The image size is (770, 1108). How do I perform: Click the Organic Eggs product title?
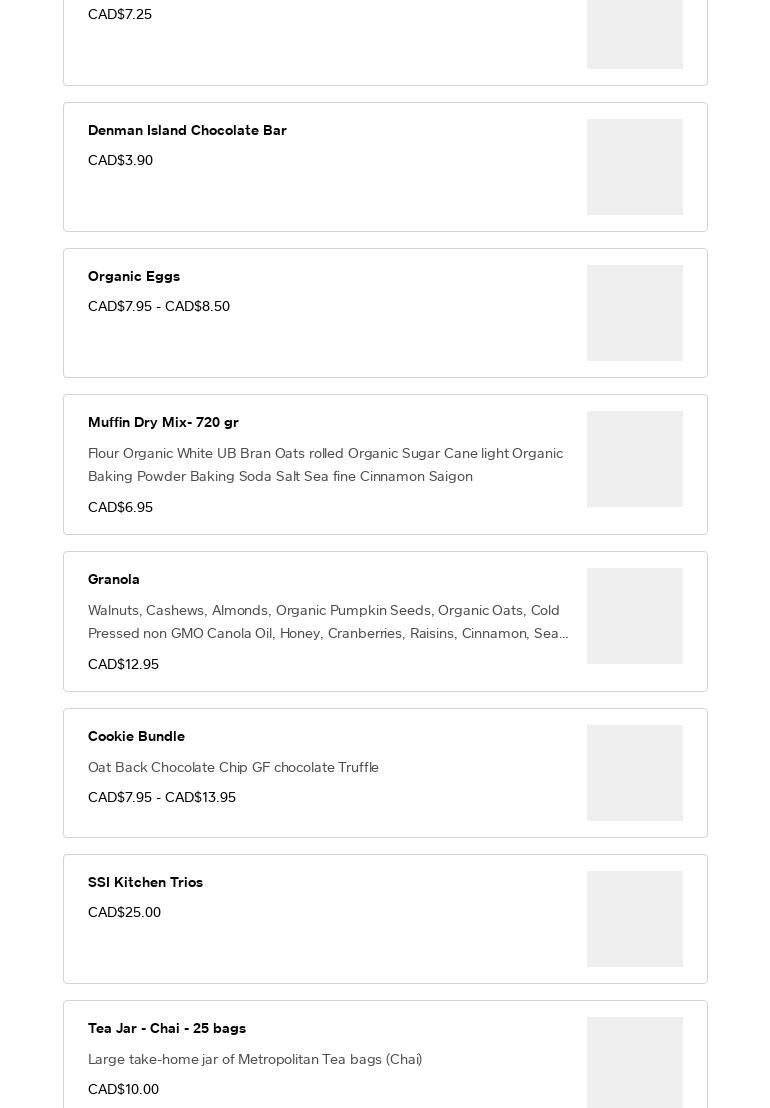tap(134, 277)
